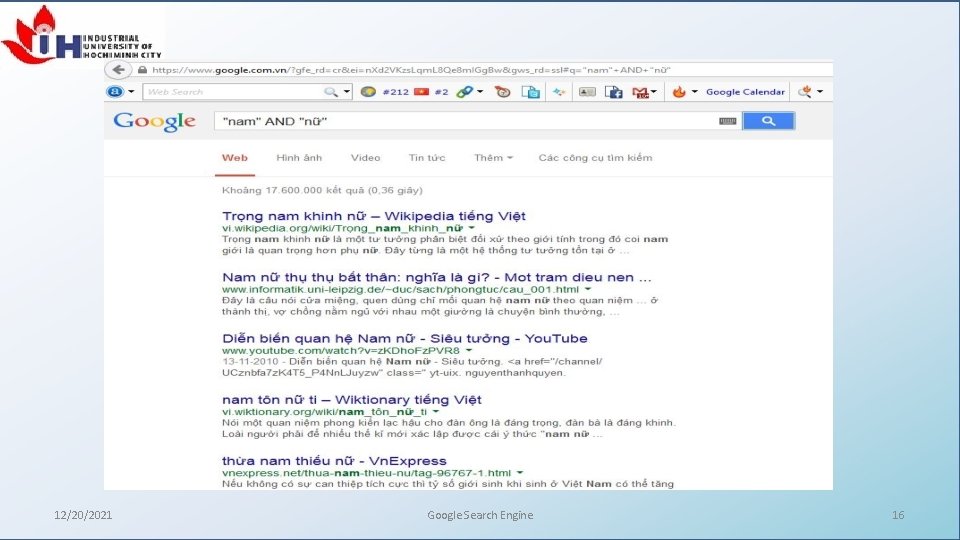The height and width of the screenshot is (540, 960).
Task: Click the Alexa toolbar 'a' icon
Action: [x=114, y=92]
